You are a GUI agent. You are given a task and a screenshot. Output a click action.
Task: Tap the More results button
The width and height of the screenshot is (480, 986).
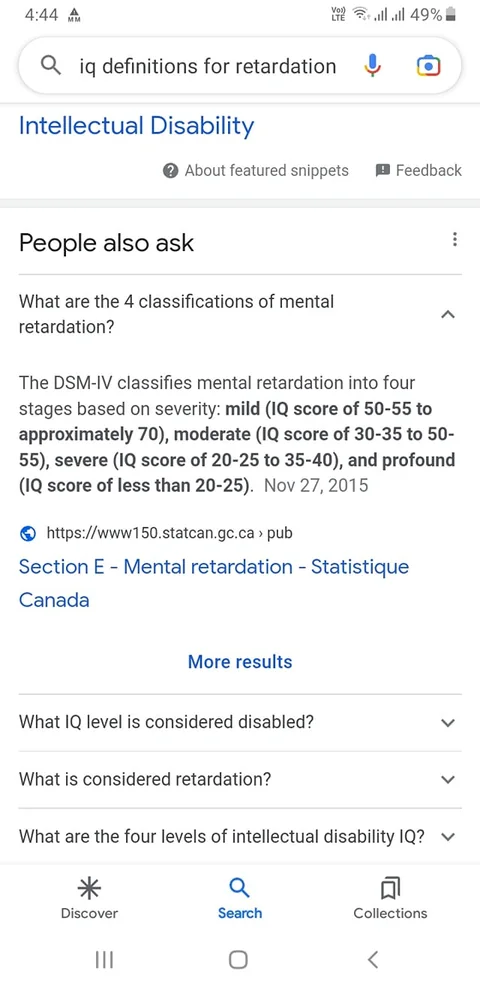[240, 662]
